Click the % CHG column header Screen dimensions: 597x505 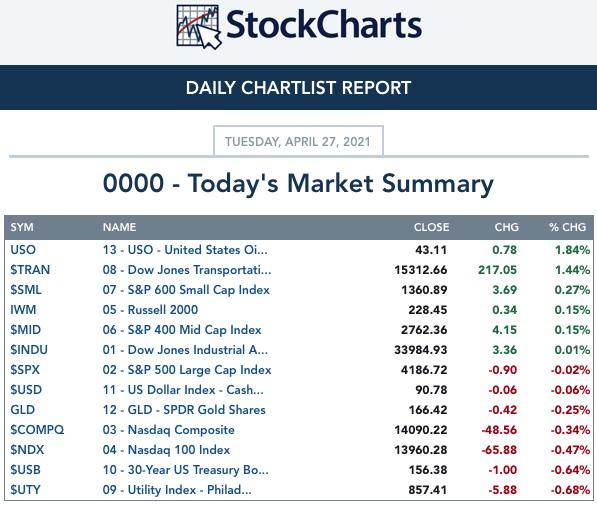tap(567, 227)
